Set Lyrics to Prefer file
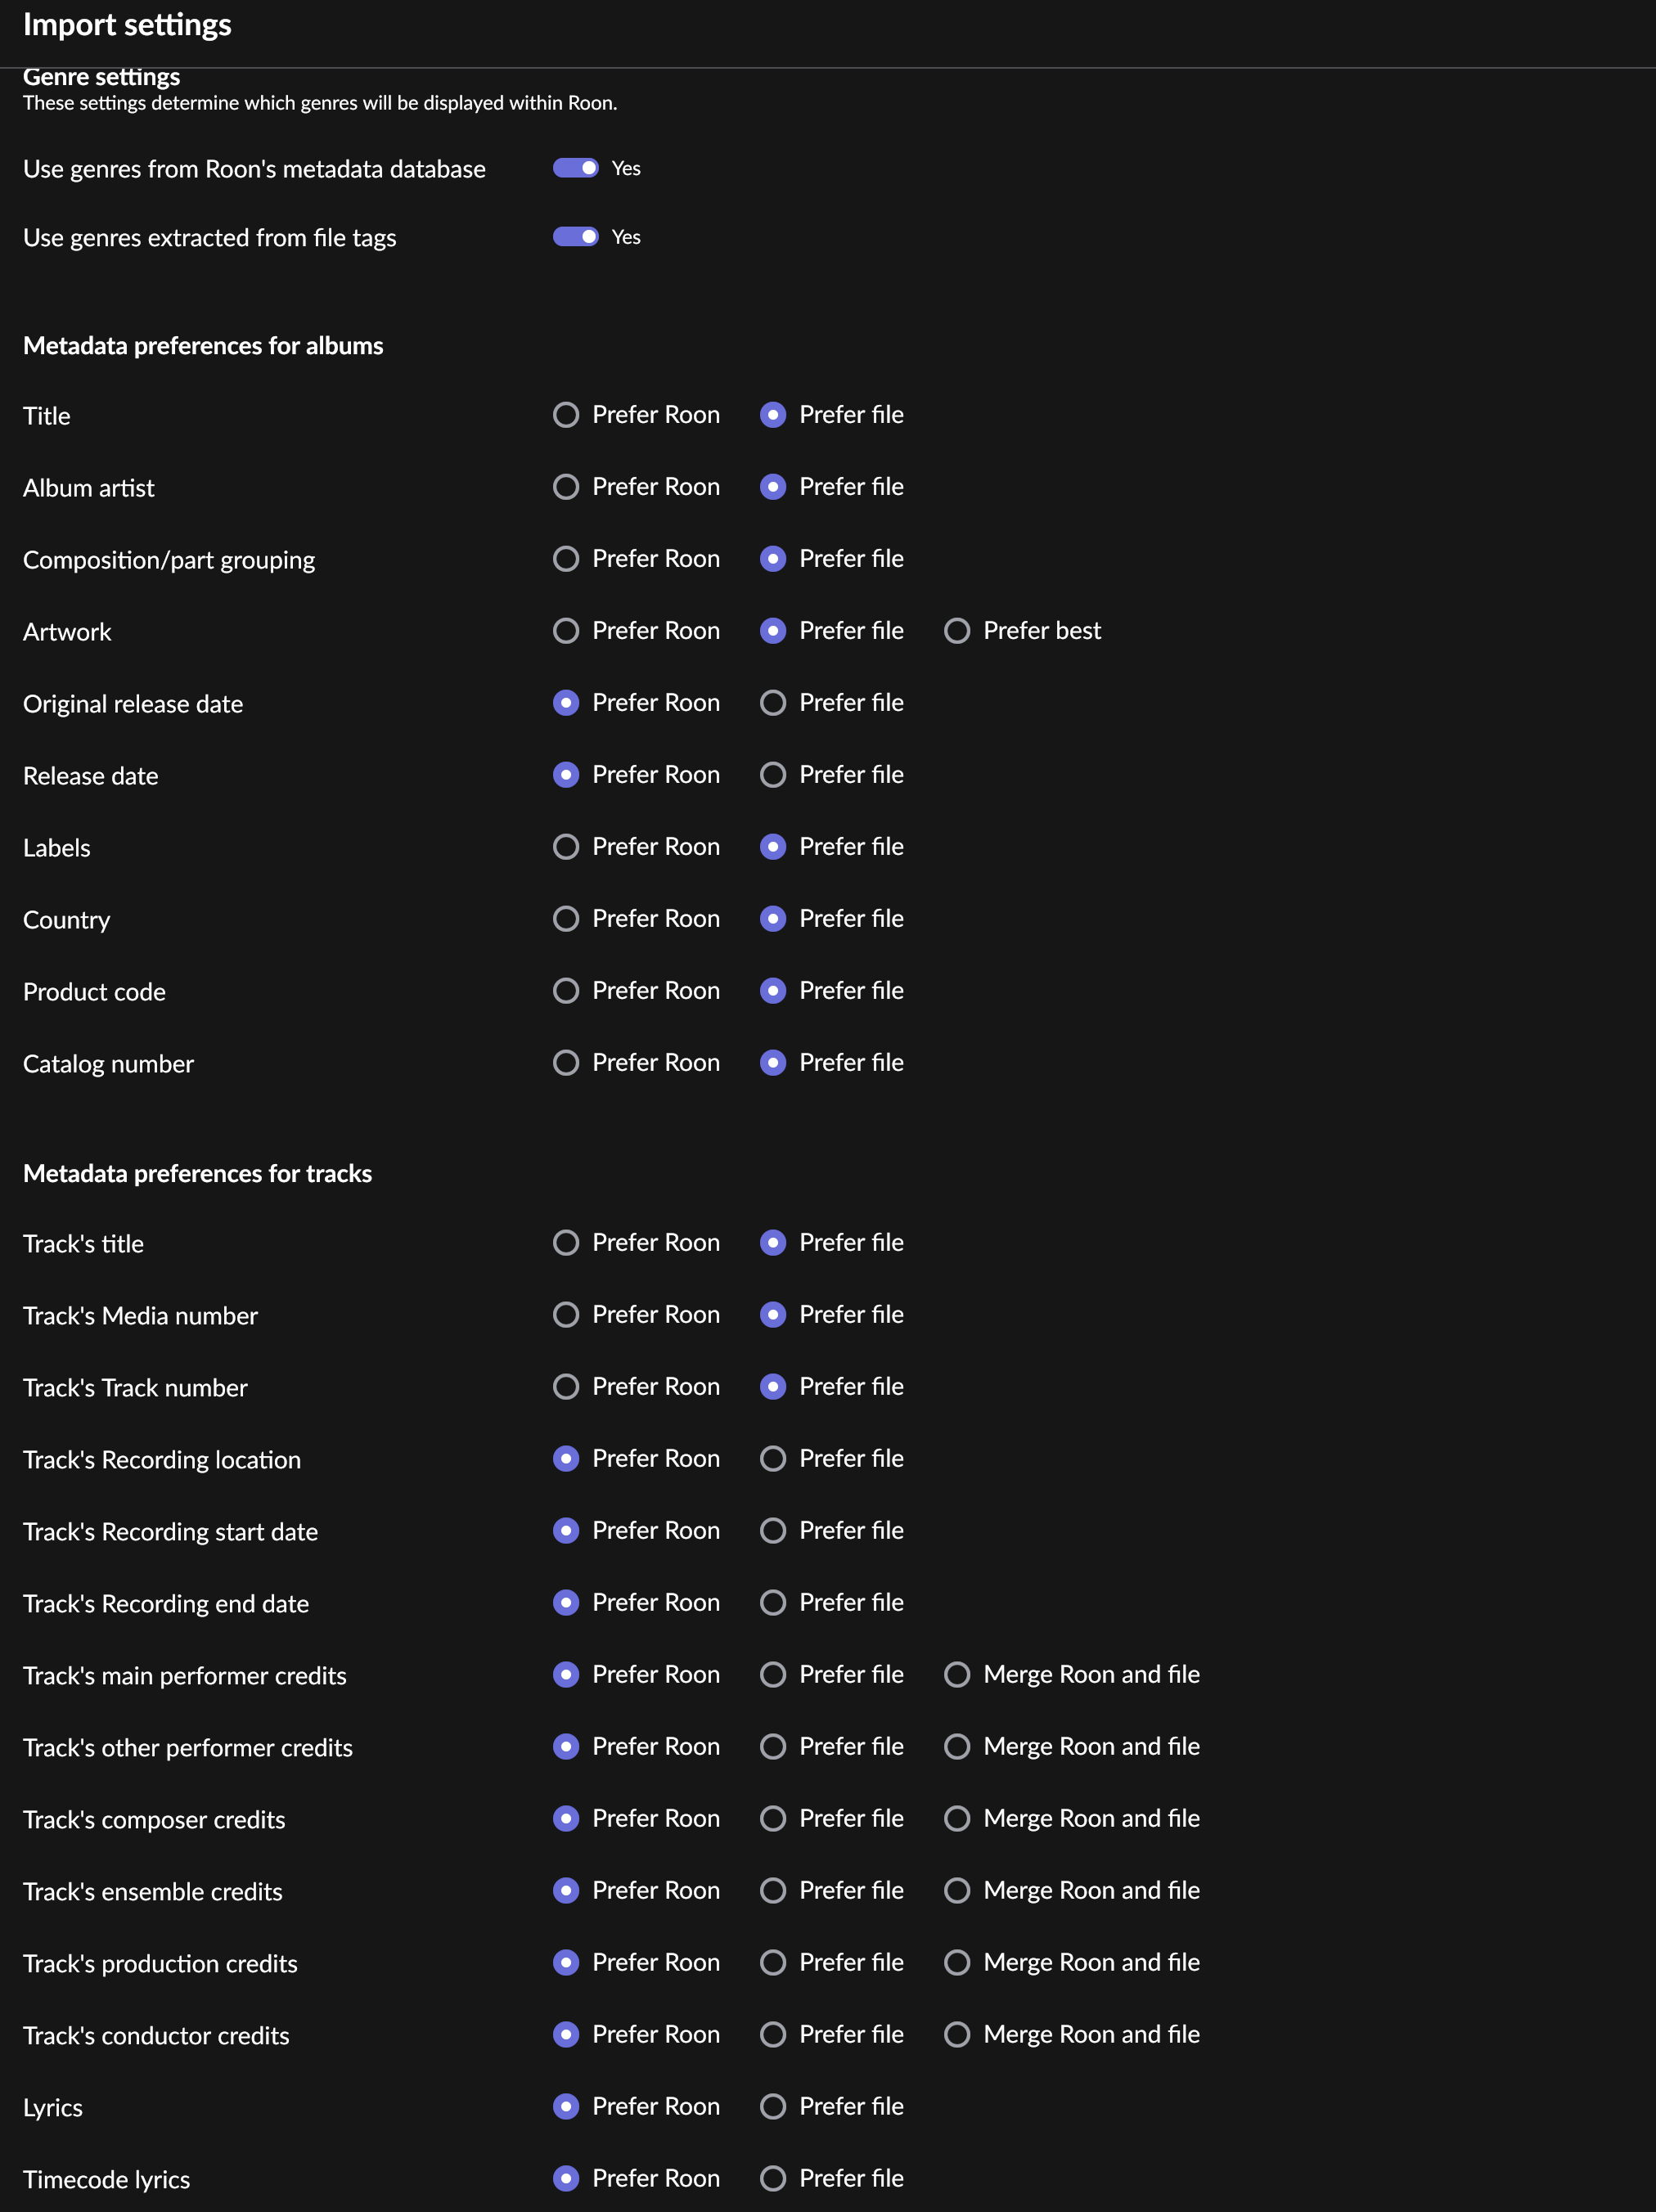 tap(773, 2107)
